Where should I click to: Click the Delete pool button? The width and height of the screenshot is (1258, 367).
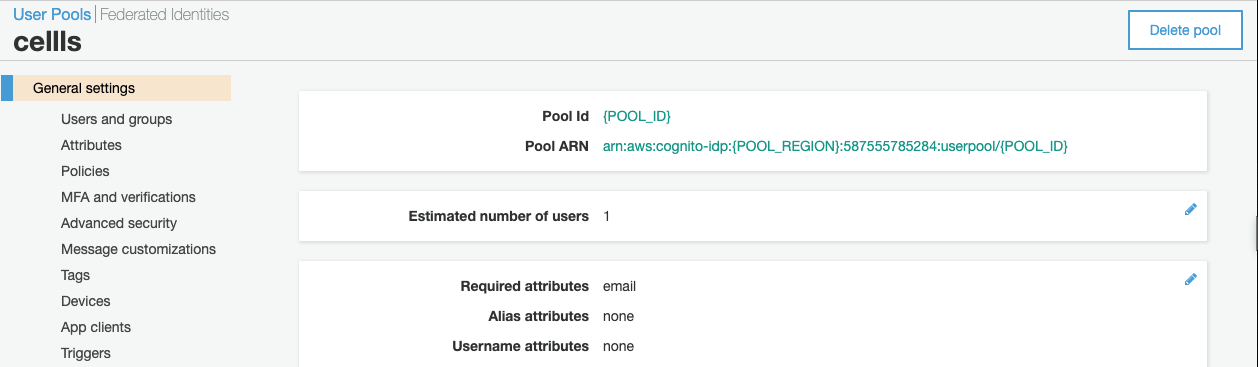tap(1185, 30)
